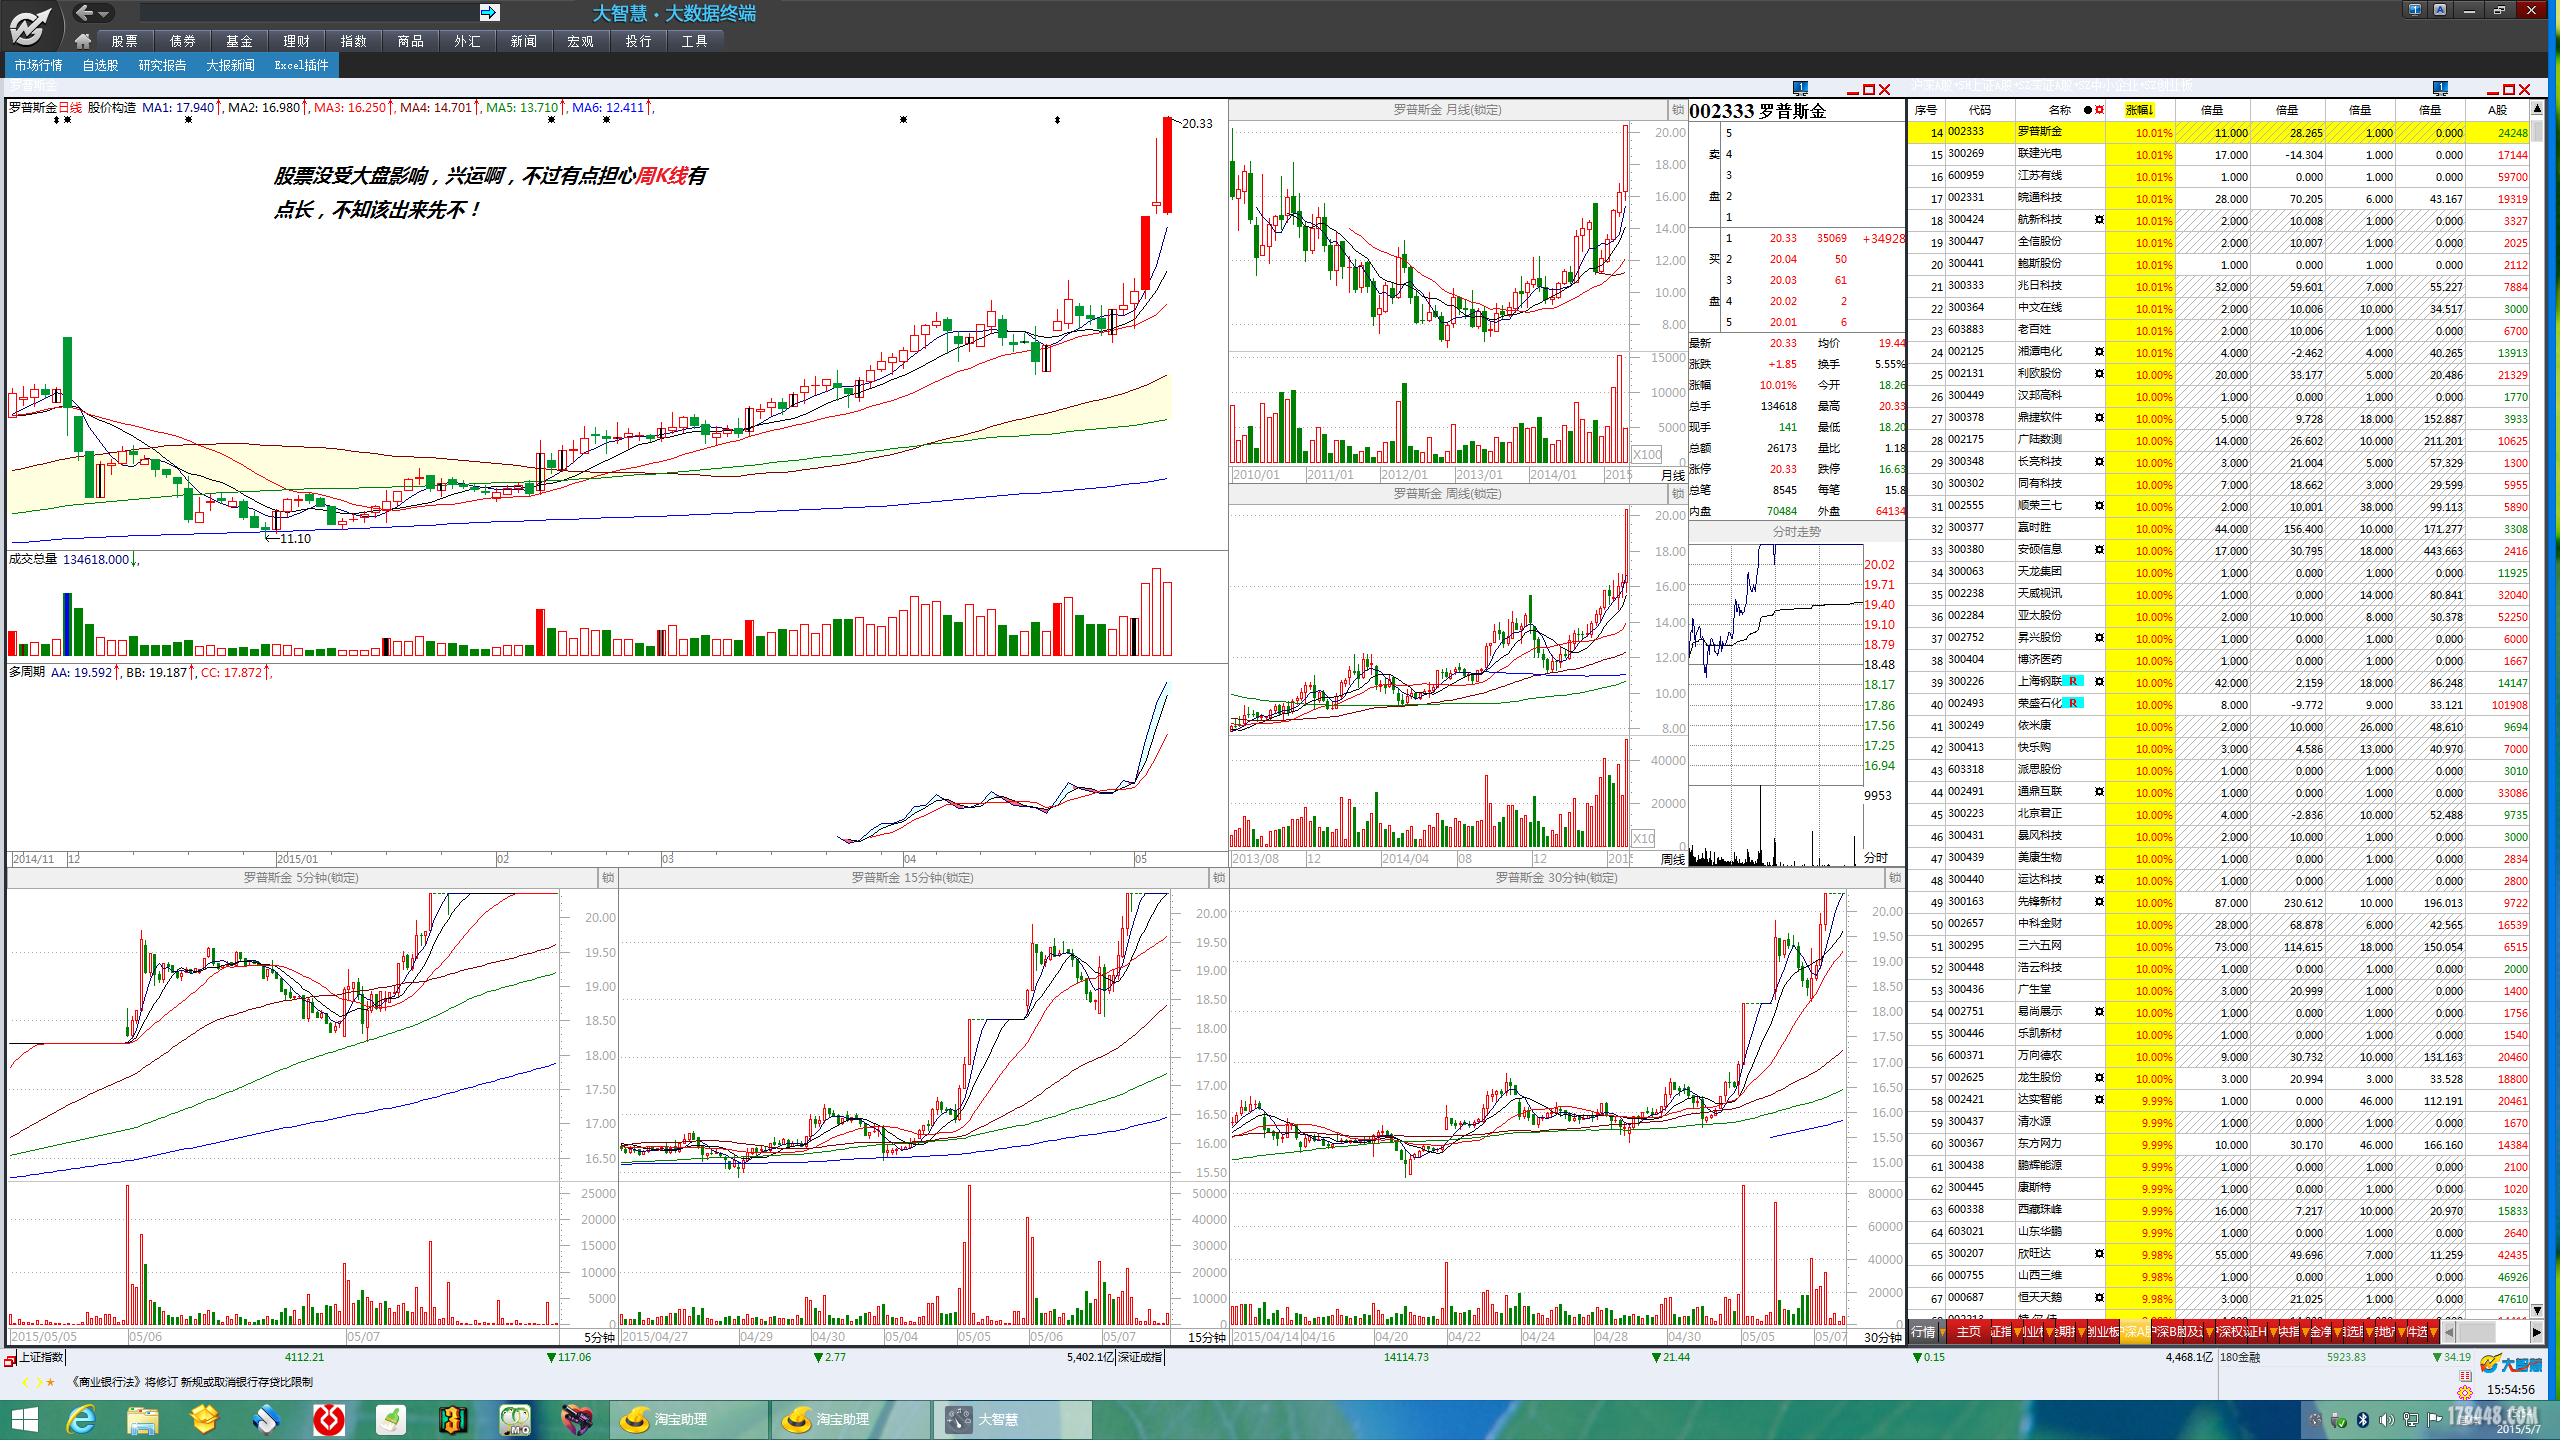
Task: Click the Dazhihui logo icon at top left
Action: pyautogui.click(x=30, y=25)
